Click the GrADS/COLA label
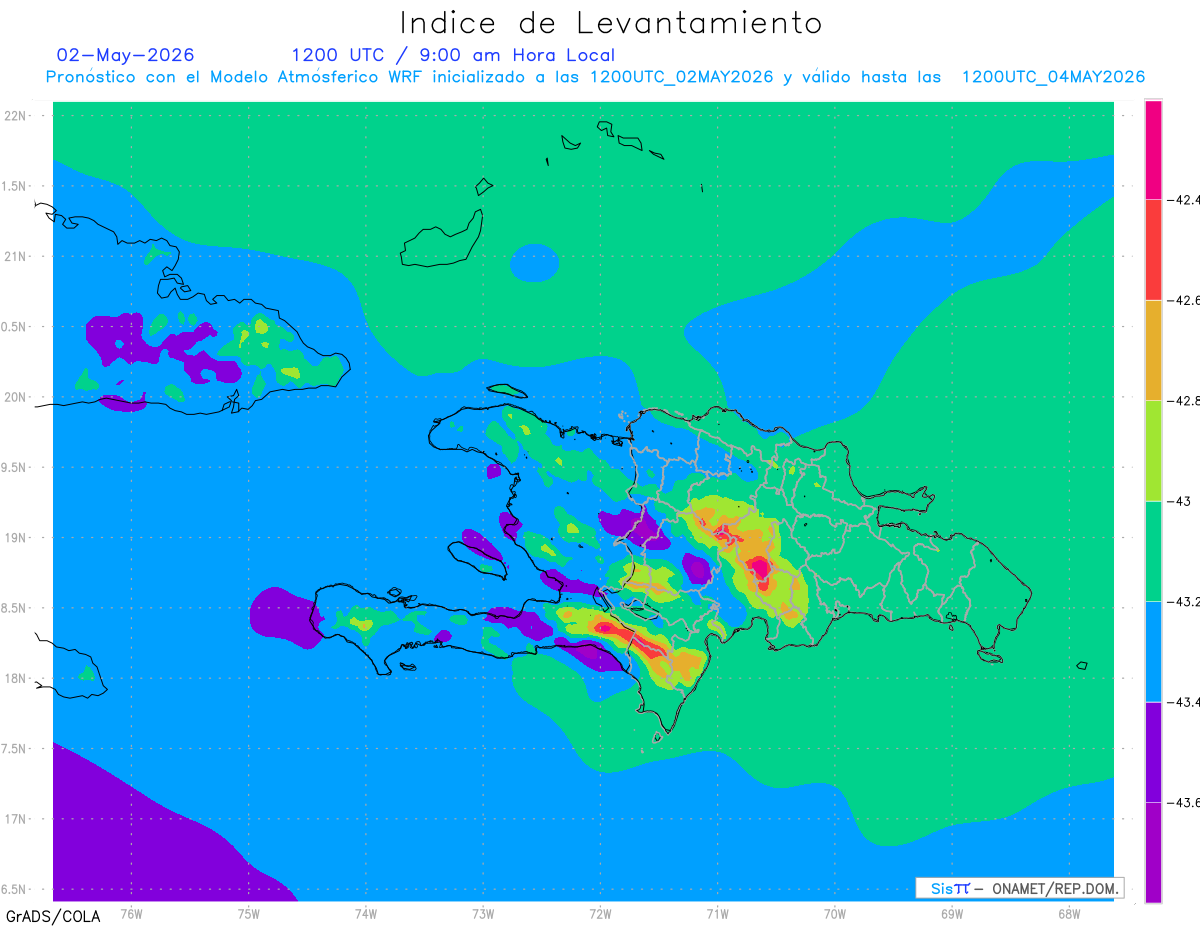The height and width of the screenshot is (927, 1200). click(x=46, y=916)
